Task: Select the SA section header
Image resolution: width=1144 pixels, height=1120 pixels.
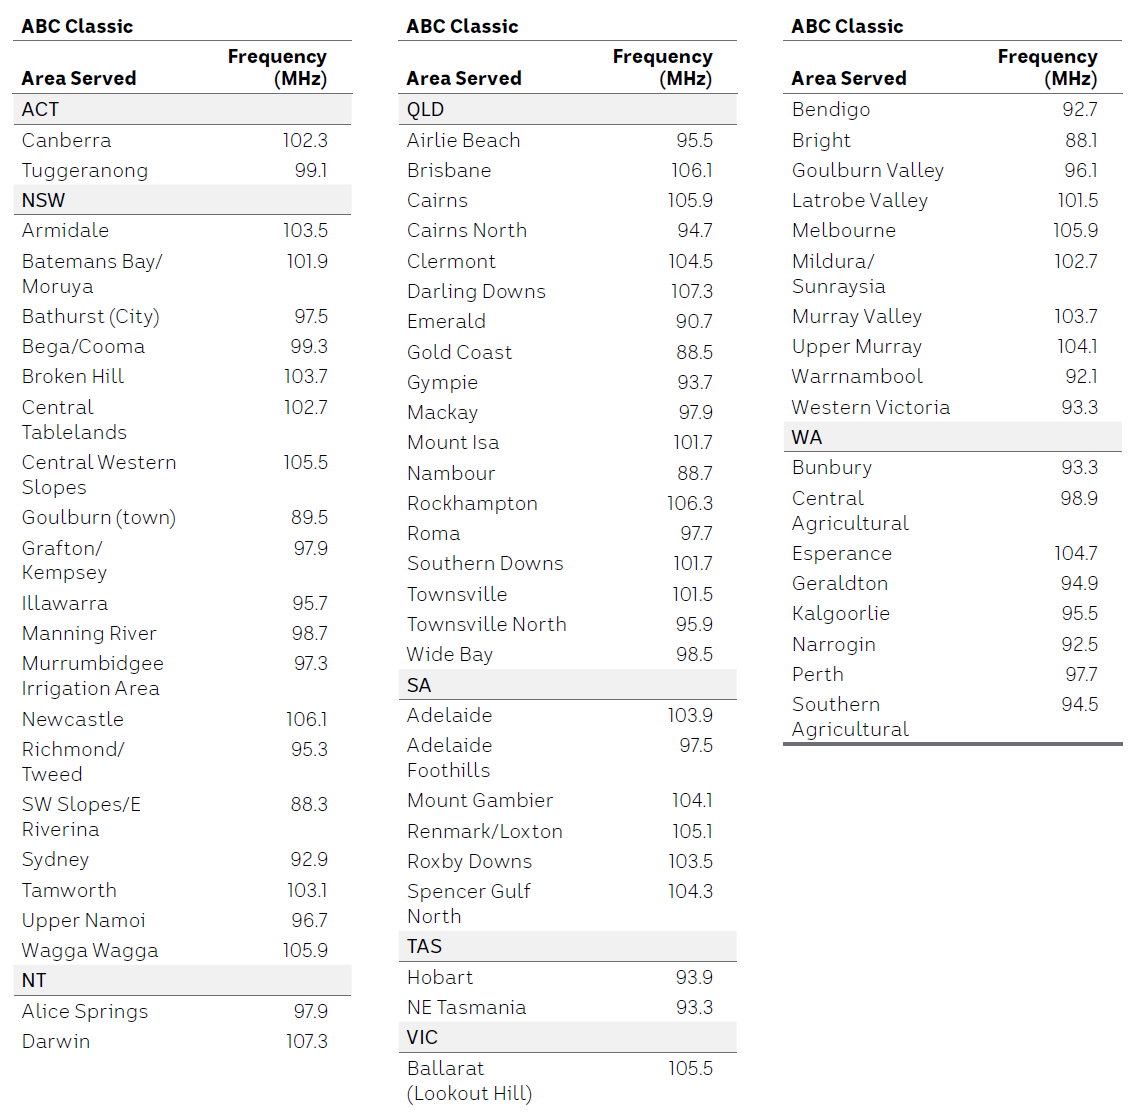Action: [568, 685]
